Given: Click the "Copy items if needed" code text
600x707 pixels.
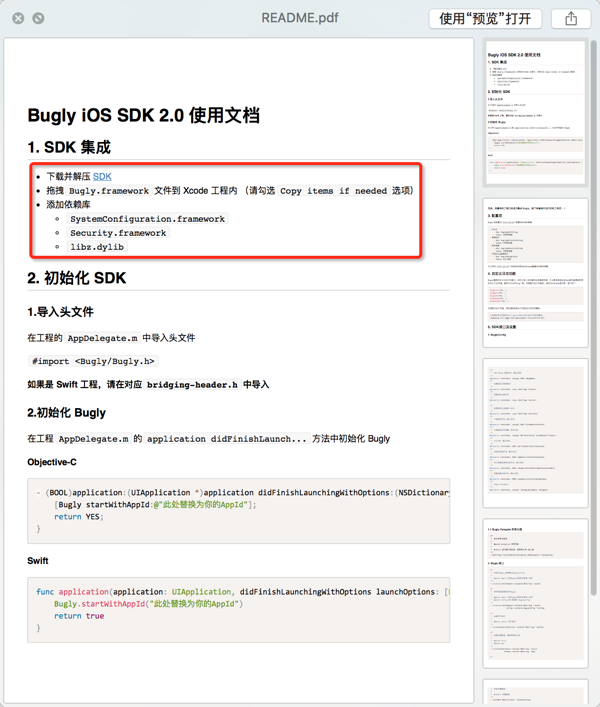Looking at the screenshot, I should click(x=334, y=191).
